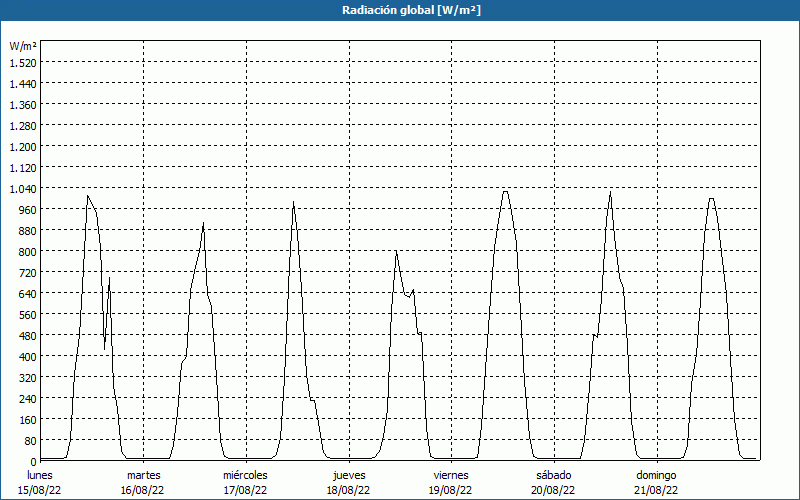This screenshot has width=800, height=500.
Task: Click the 19/08/22 date label
Action: coord(451,490)
